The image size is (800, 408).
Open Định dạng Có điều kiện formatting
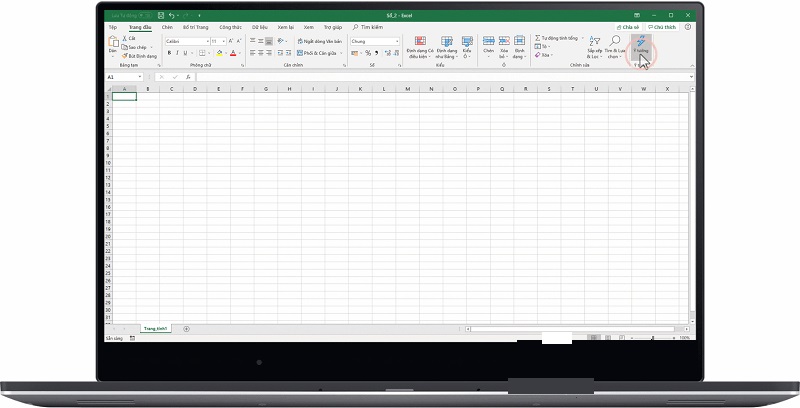419,42
